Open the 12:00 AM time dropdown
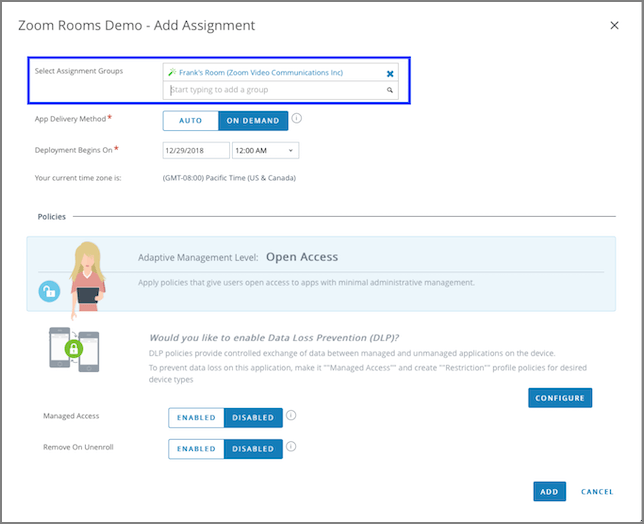The image size is (644, 524). point(265,150)
